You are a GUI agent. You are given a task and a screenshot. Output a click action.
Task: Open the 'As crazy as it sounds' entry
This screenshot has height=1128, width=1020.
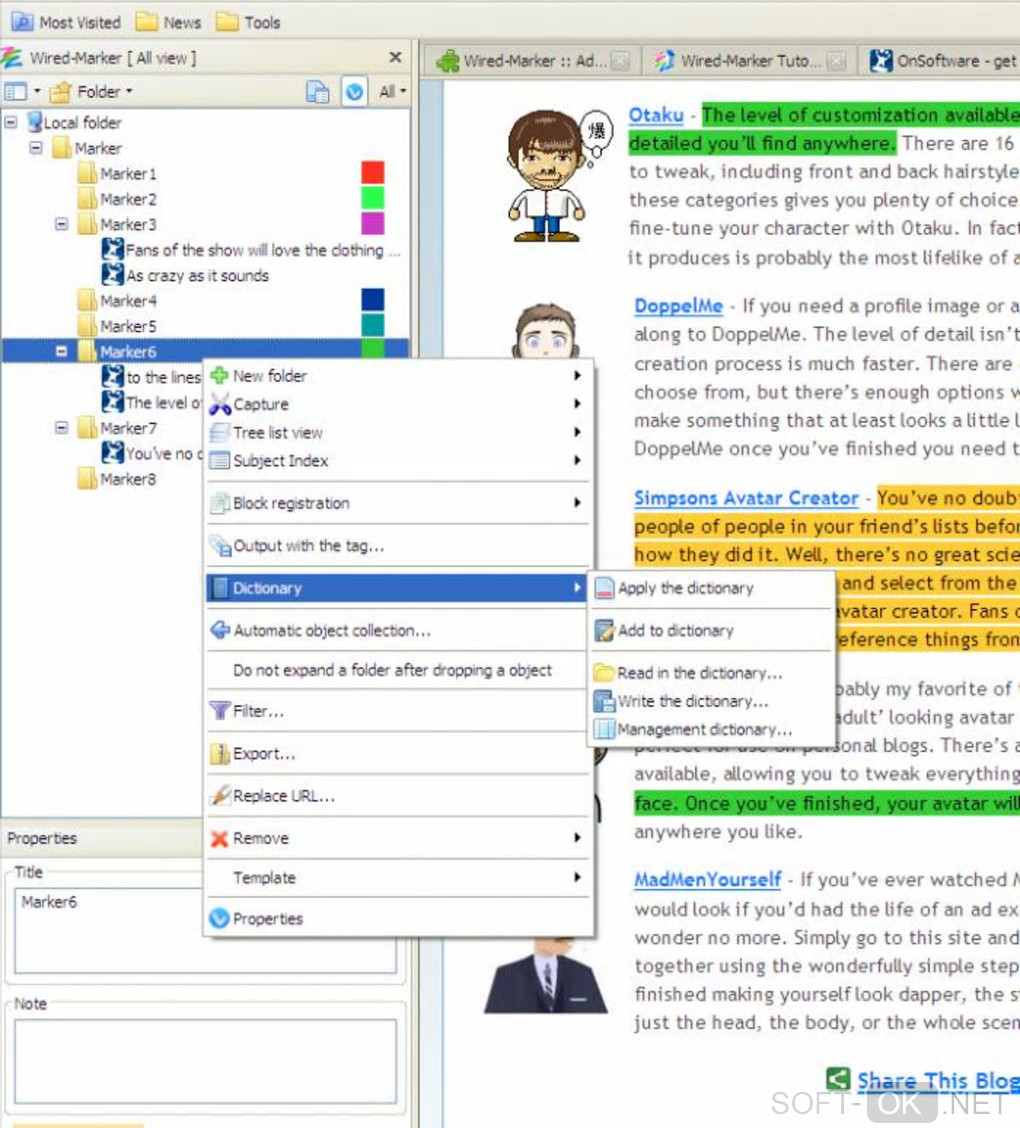tap(186, 275)
